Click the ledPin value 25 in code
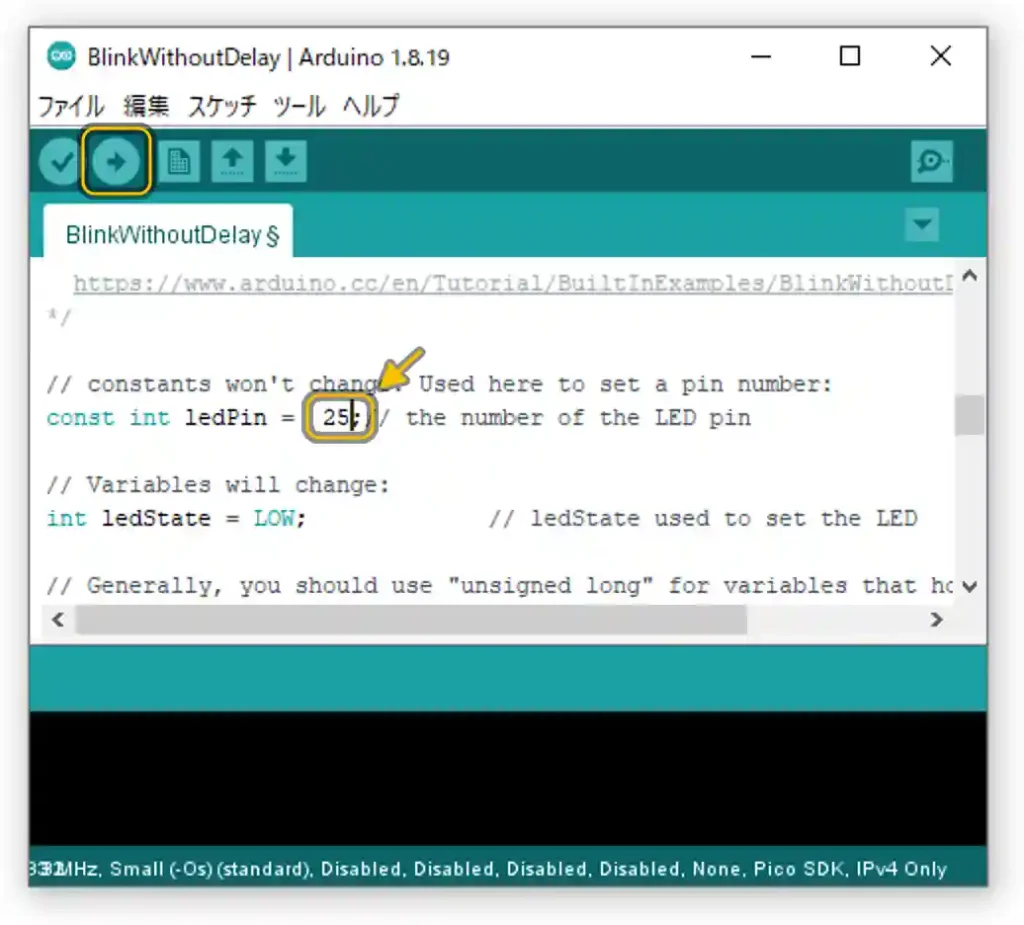The image size is (1024, 925). [336, 417]
